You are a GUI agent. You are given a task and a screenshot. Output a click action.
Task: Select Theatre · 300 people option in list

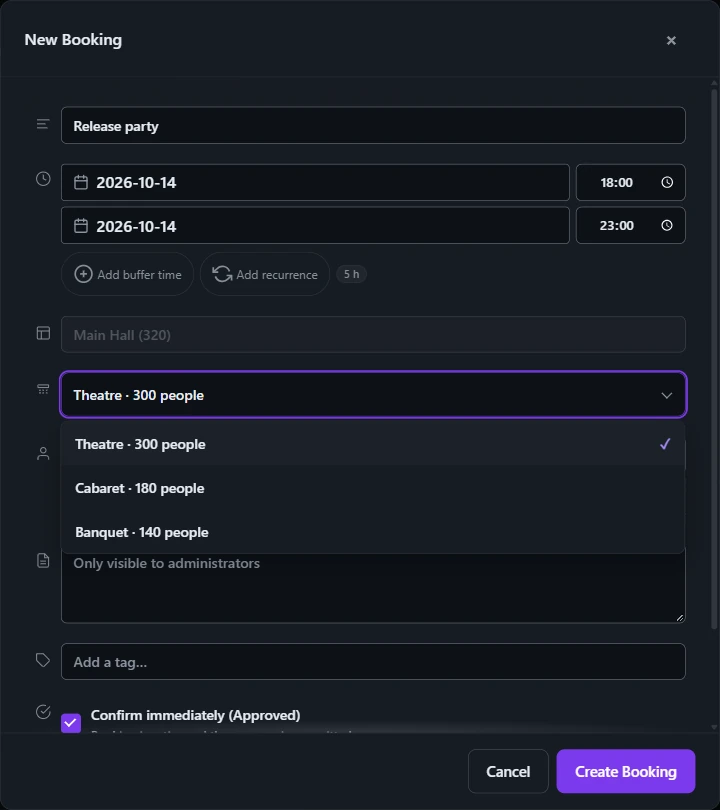click(373, 444)
